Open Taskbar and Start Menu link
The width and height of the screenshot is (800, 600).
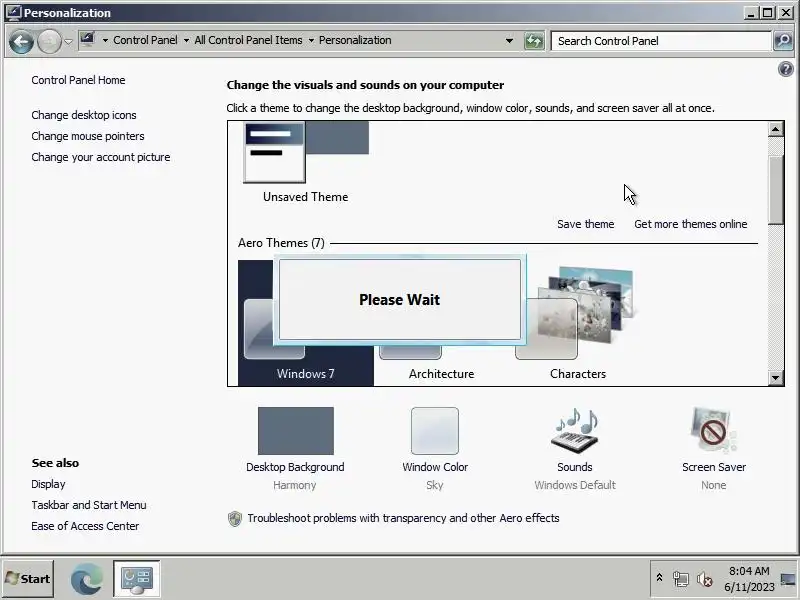(x=89, y=505)
